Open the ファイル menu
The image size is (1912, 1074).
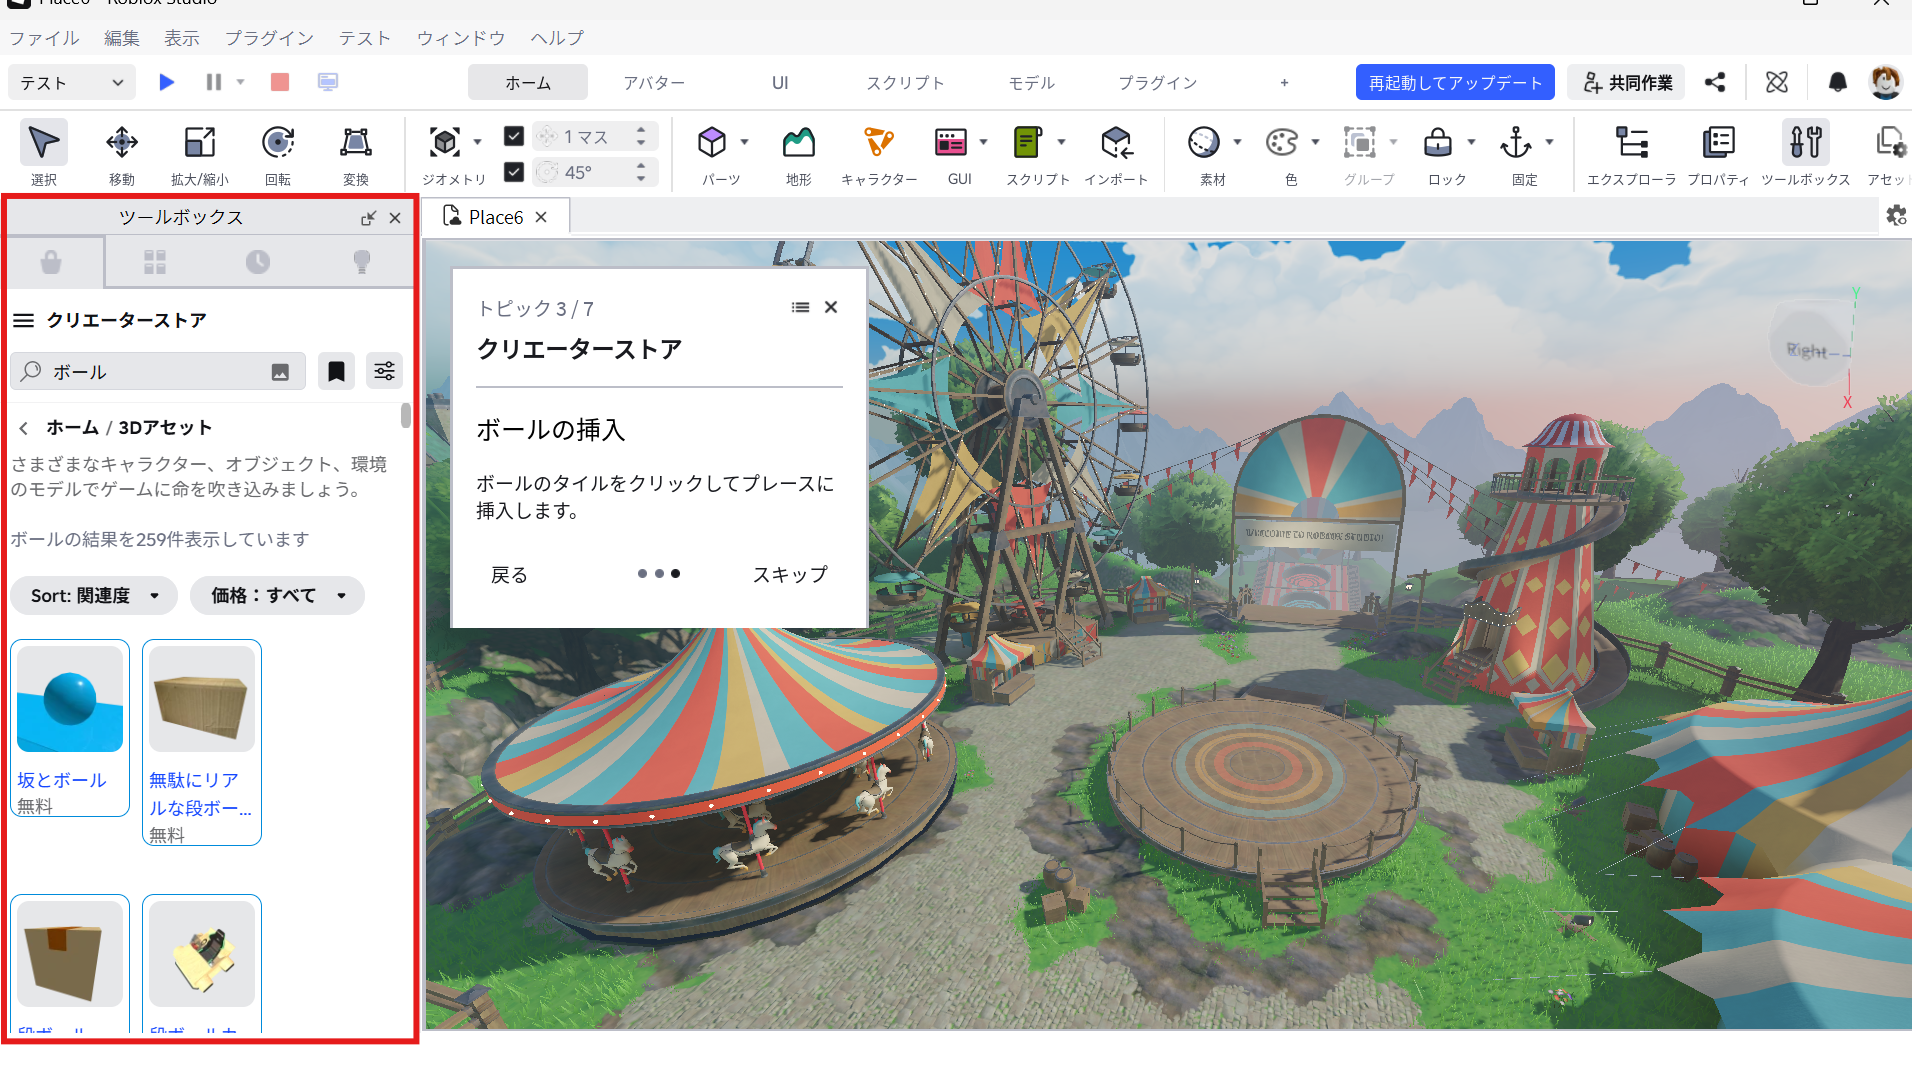coord(44,38)
